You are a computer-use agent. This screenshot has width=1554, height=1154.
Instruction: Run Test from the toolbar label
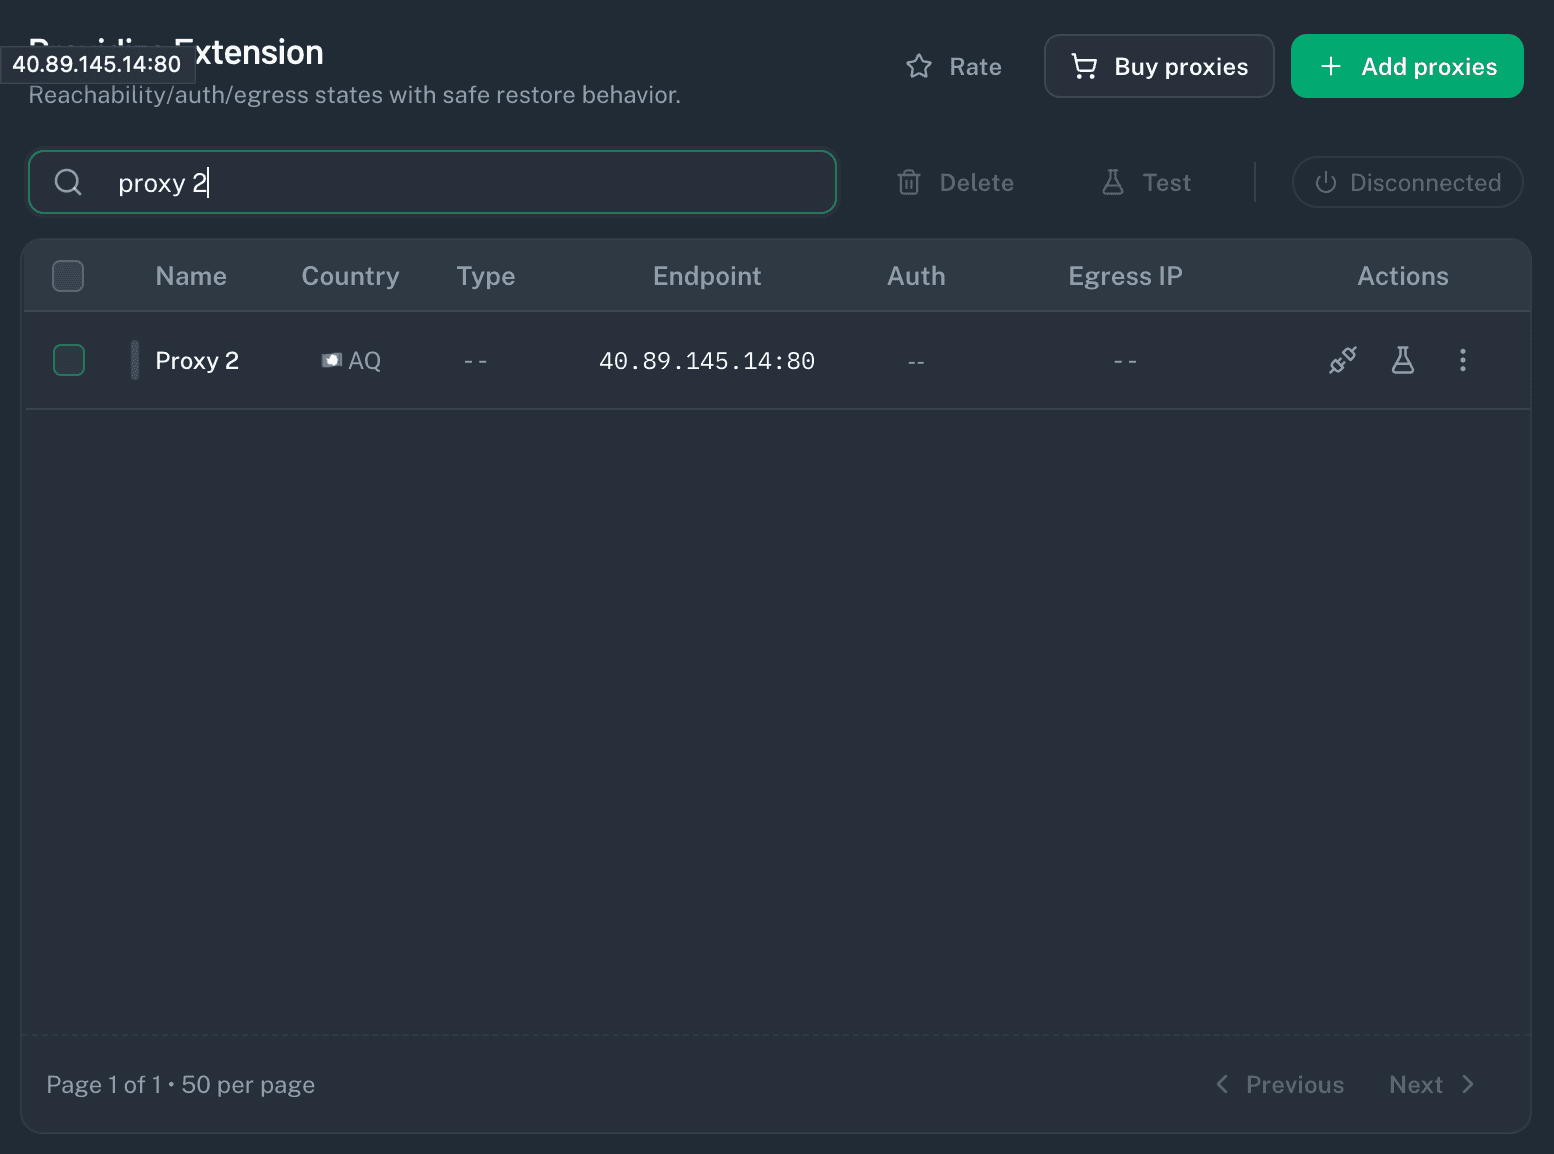coord(1166,183)
